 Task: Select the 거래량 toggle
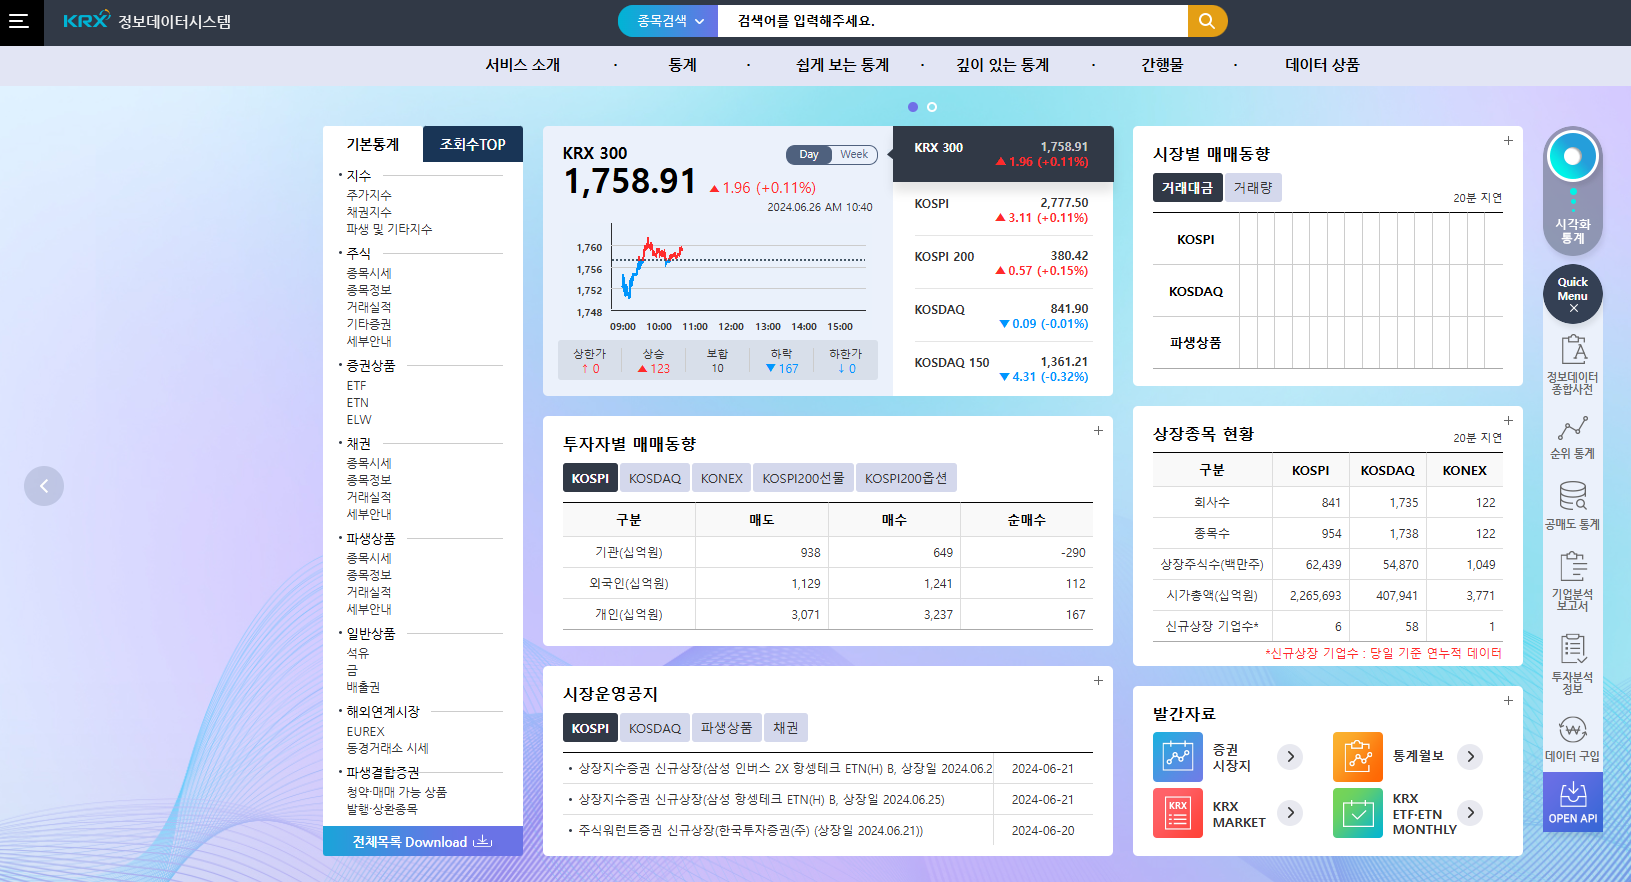pos(1253,188)
